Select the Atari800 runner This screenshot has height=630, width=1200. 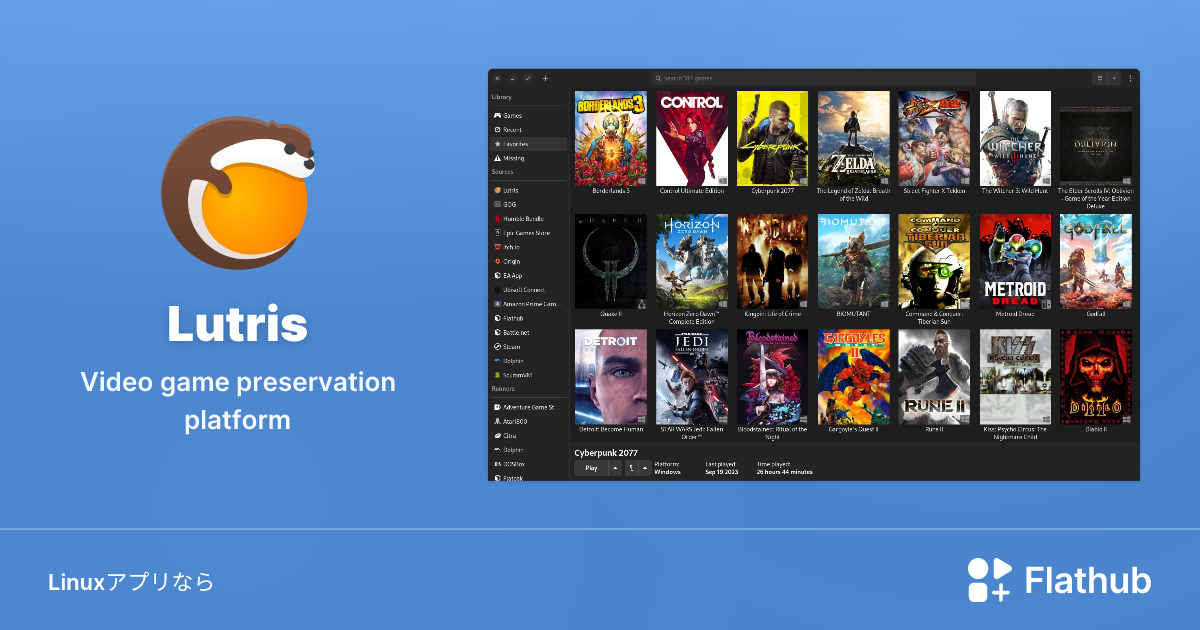(x=517, y=422)
